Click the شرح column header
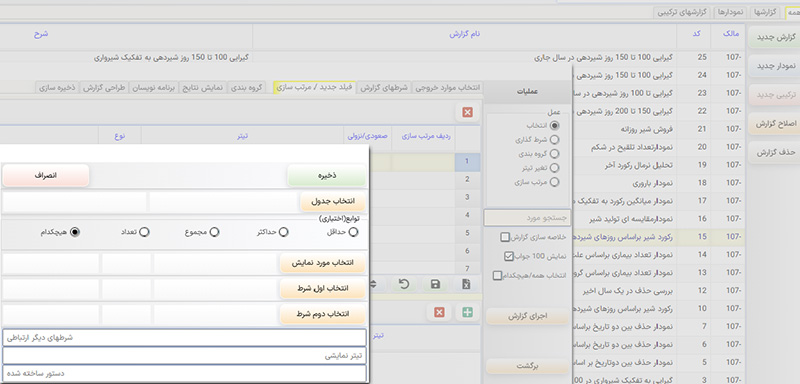800x384 pixels. pos(41,34)
